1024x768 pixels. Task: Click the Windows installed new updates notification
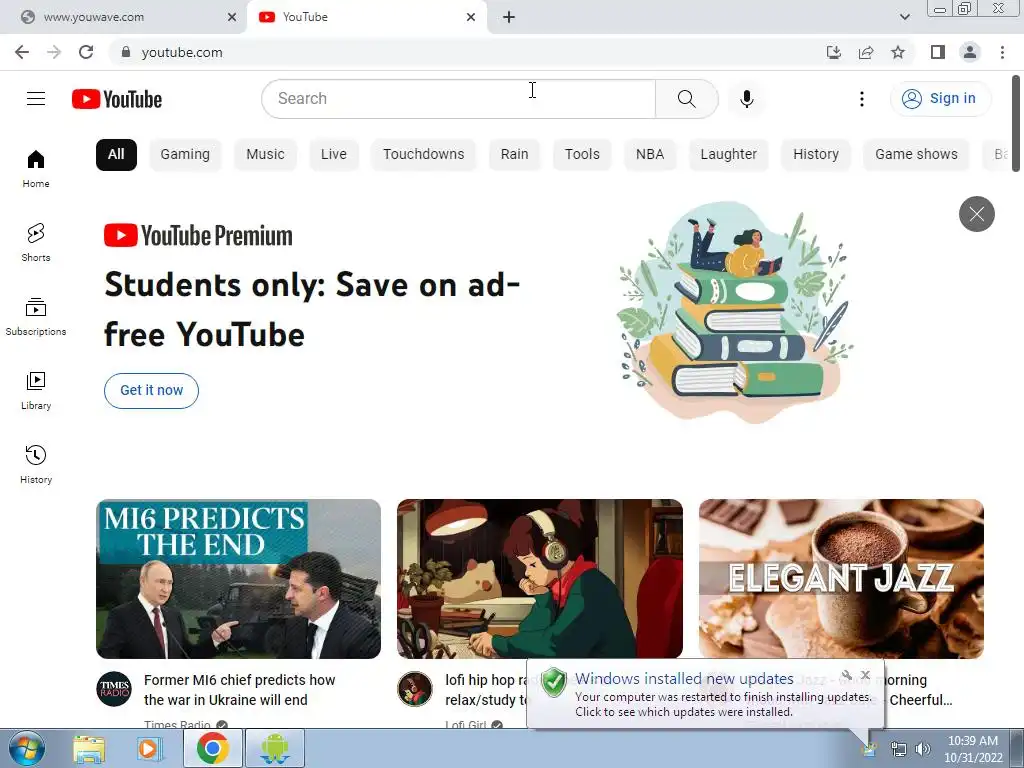(x=705, y=694)
